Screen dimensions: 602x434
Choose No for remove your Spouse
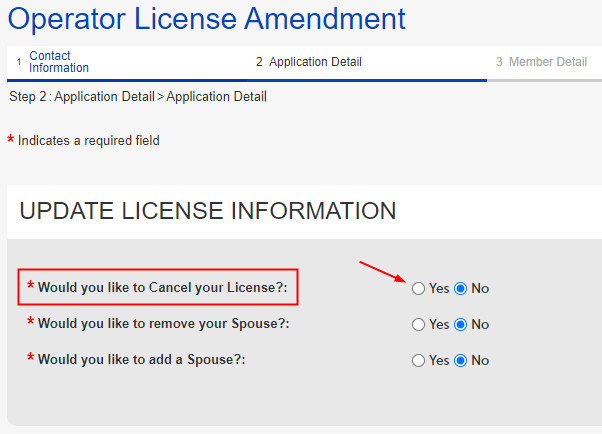(461, 324)
